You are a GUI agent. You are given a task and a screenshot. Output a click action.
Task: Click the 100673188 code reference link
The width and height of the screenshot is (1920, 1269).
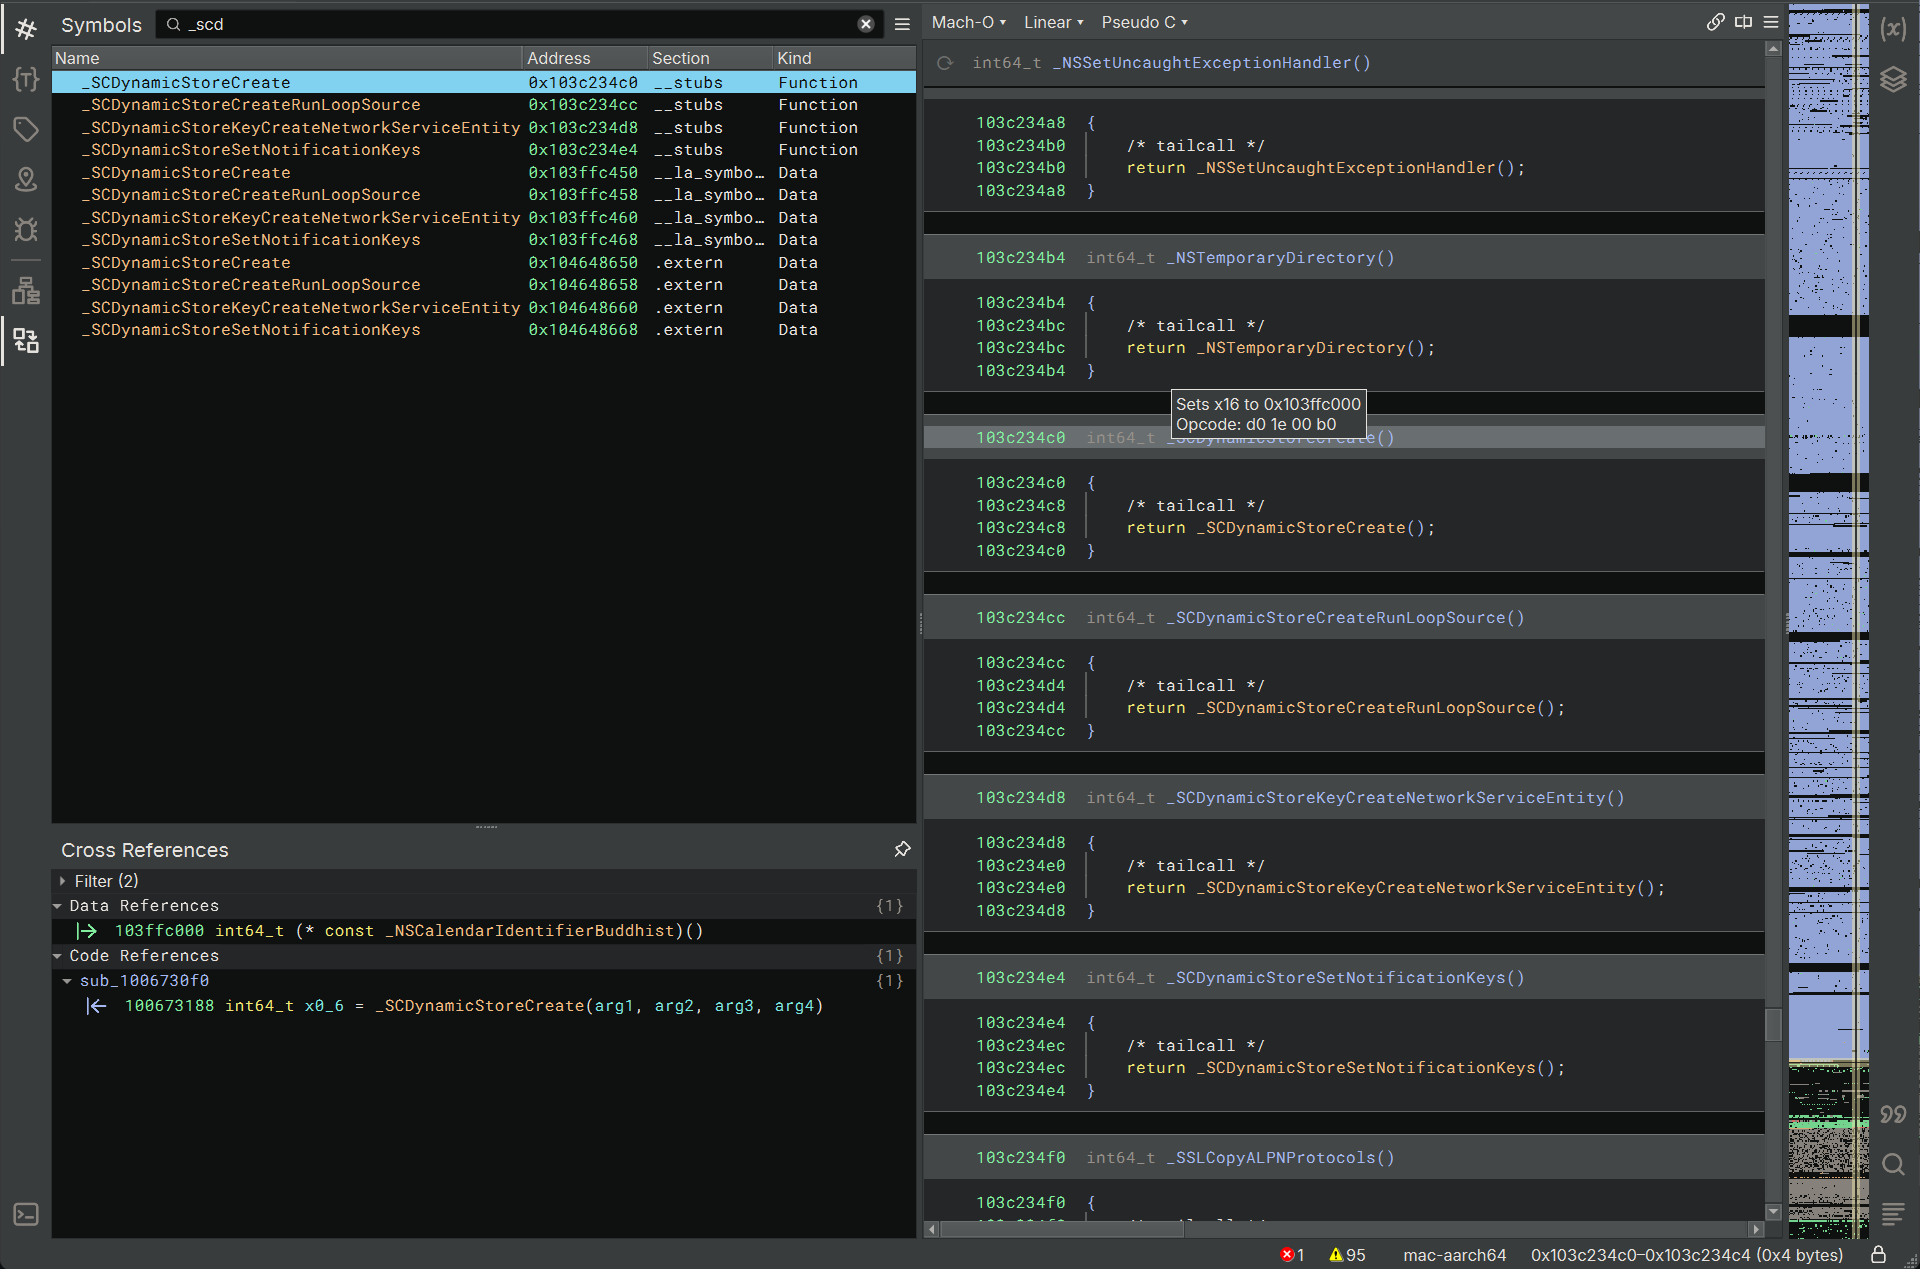point(169,1006)
